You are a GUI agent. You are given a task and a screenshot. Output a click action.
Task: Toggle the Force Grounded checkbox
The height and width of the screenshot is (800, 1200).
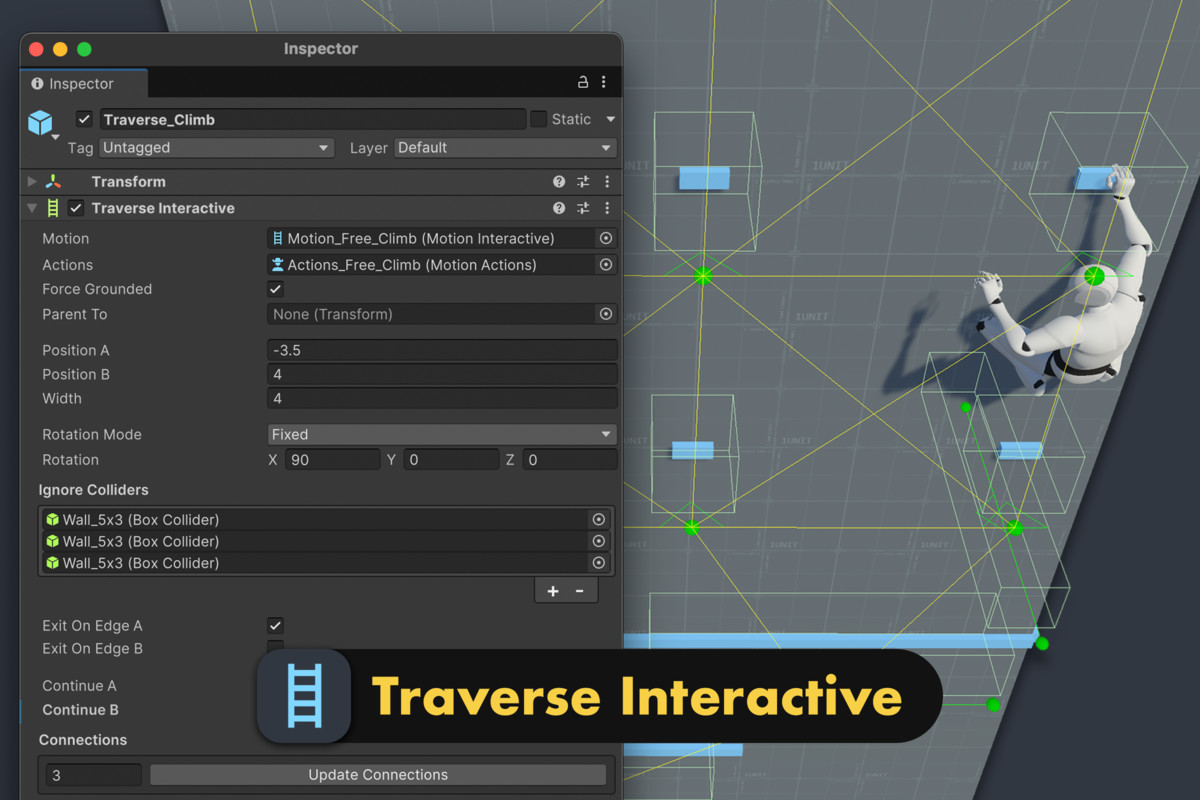click(275, 289)
